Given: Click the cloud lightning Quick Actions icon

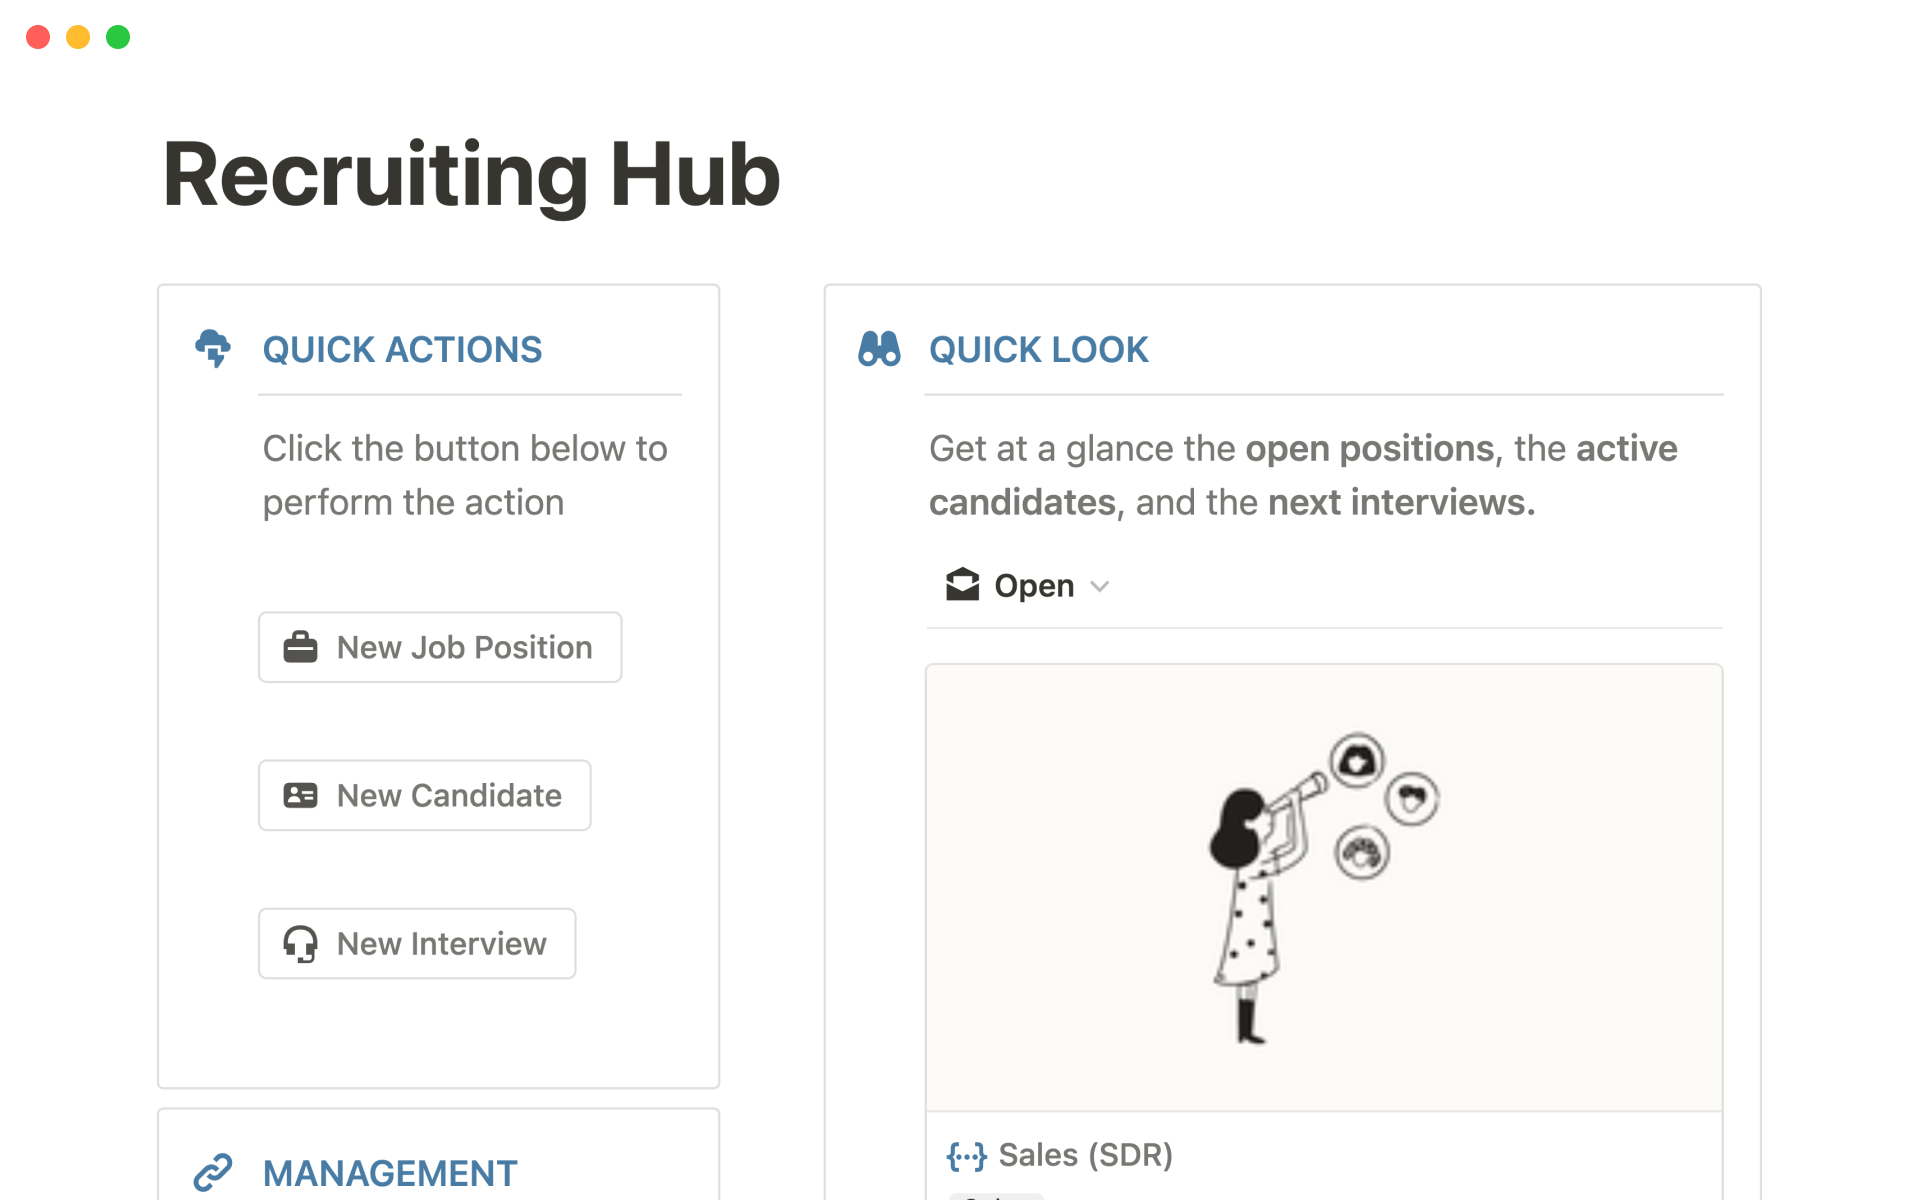Looking at the screenshot, I should tap(213, 348).
